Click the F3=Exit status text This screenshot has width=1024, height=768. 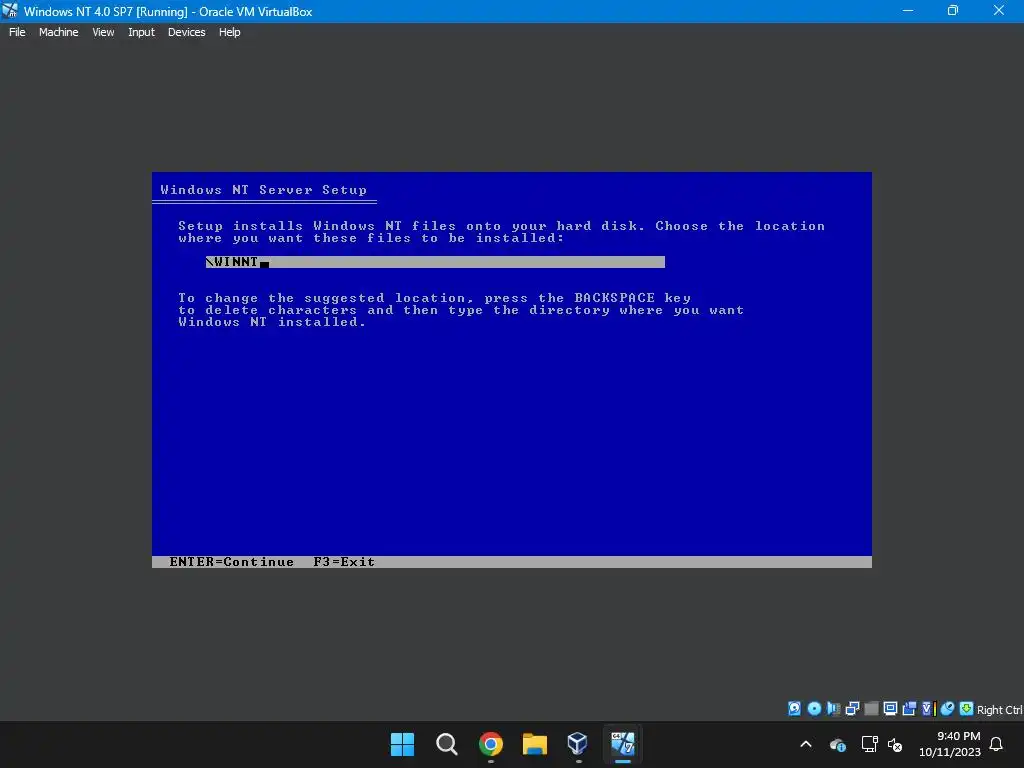tap(344, 562)
